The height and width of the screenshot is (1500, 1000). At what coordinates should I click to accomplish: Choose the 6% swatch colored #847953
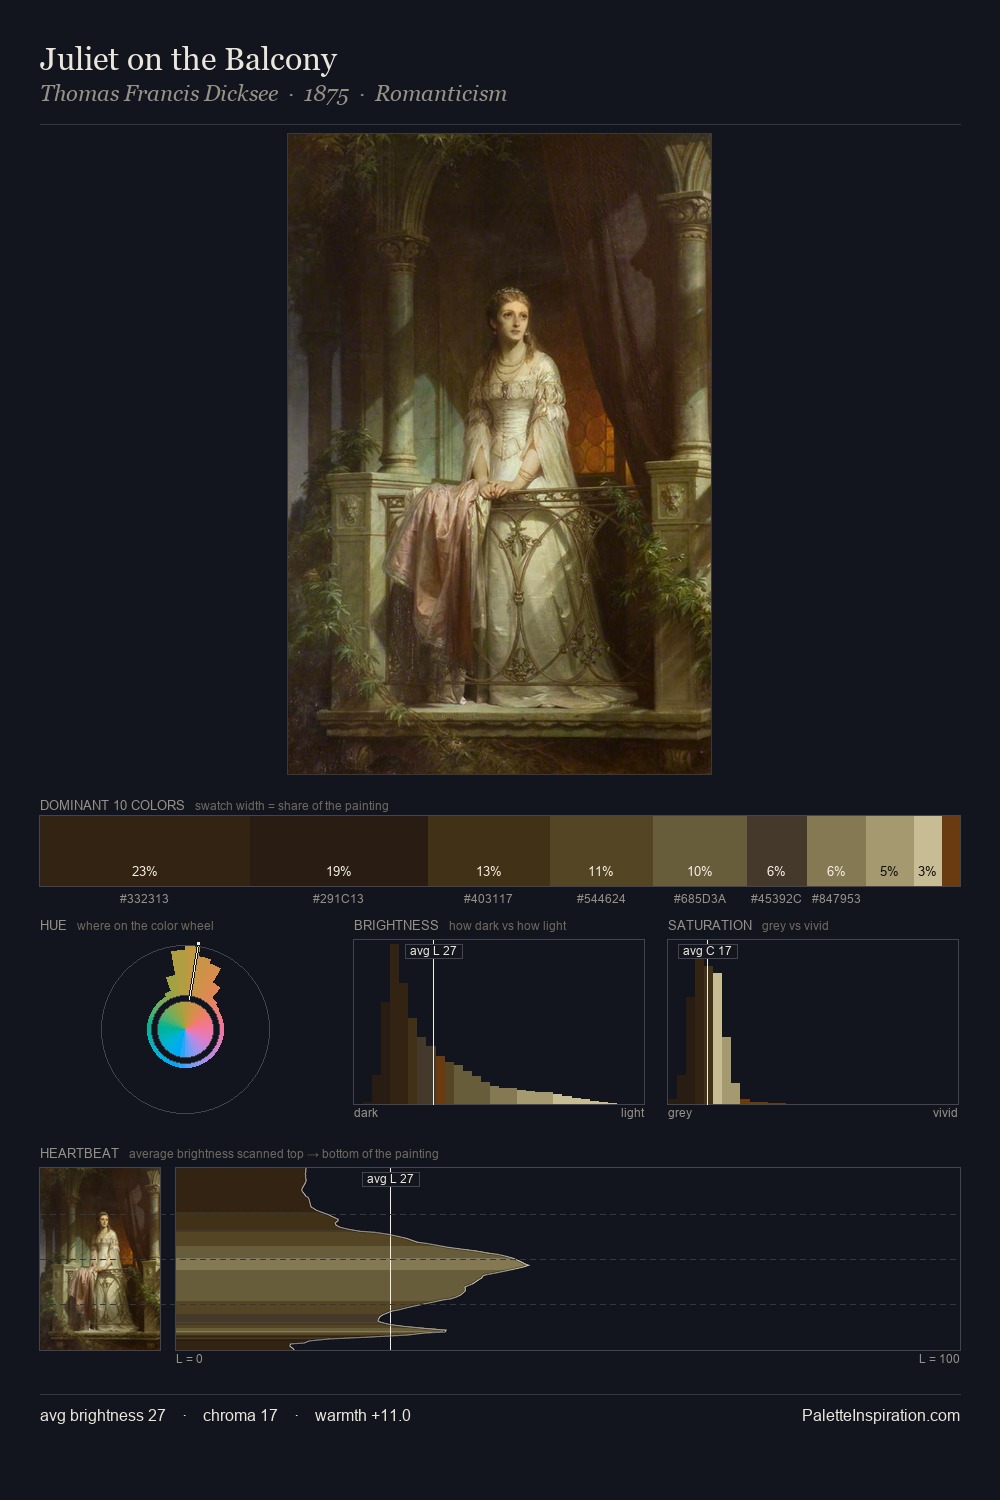click(836, 851)
